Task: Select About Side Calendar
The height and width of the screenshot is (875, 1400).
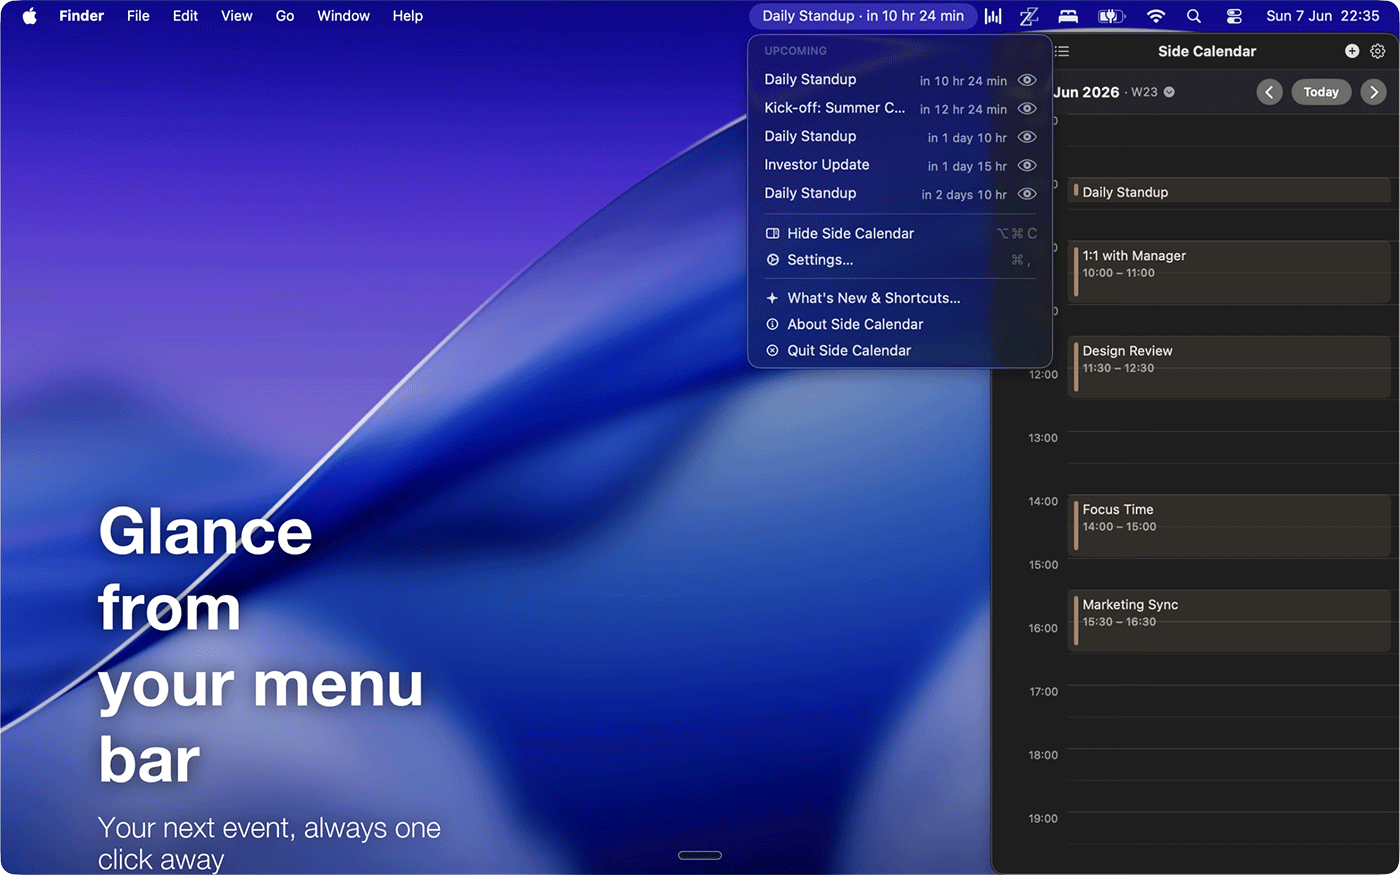Action: click(x=900, y=324)
